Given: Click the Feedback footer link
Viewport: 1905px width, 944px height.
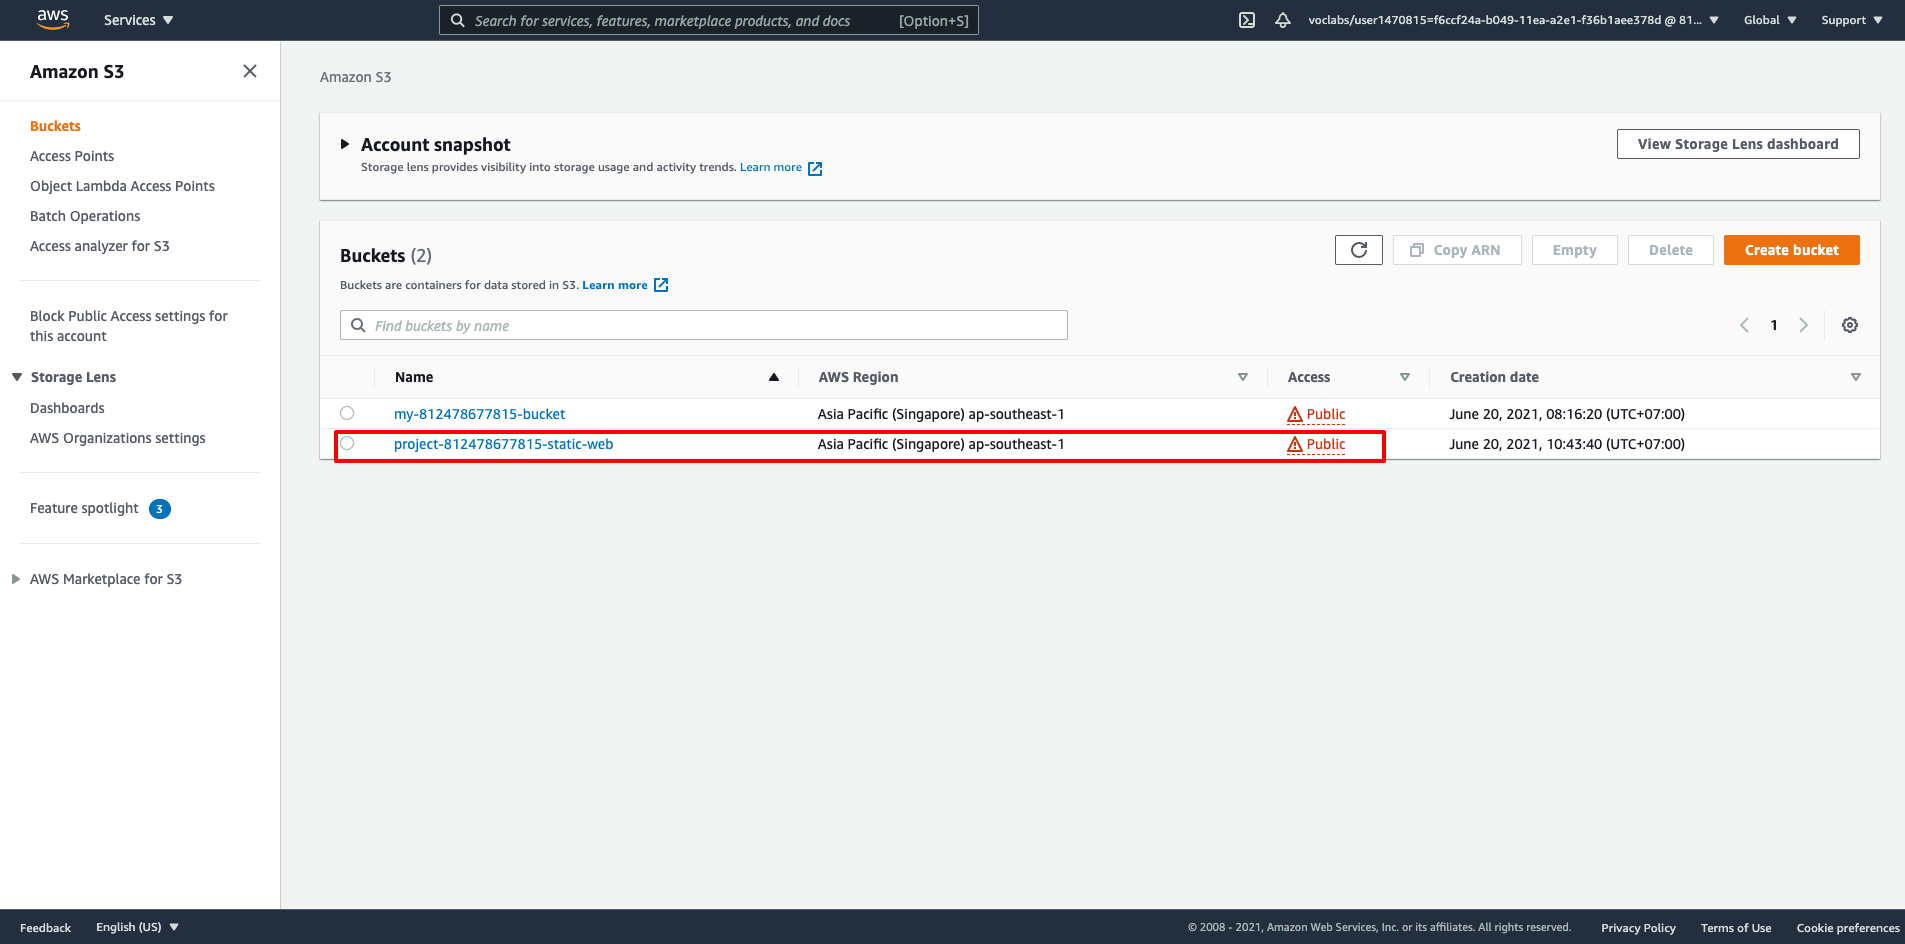Looking at the screenshot, I should click(45, 928).
